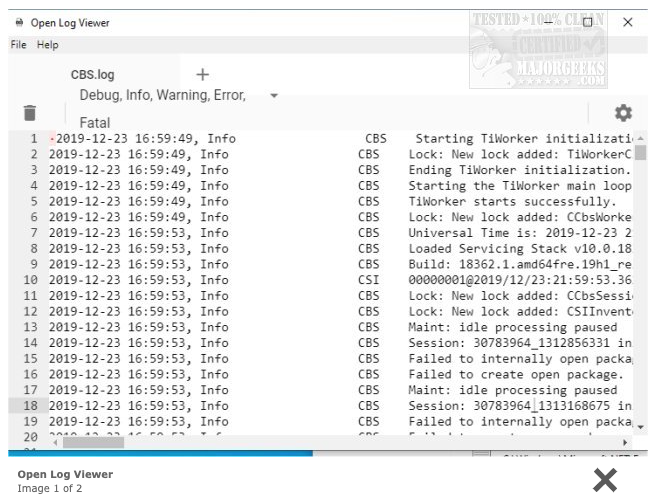Viewport: 656px width, 504px height.
Task: Open settings with the gear icon
Action: point(623,113)
